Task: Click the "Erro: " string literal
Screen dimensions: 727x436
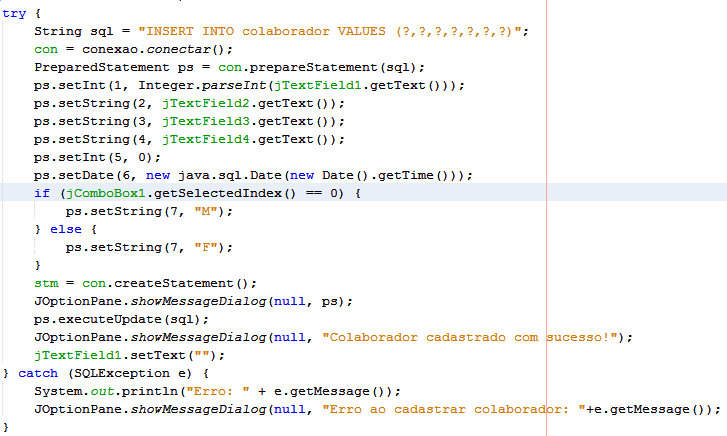Action: coord(218,391)
